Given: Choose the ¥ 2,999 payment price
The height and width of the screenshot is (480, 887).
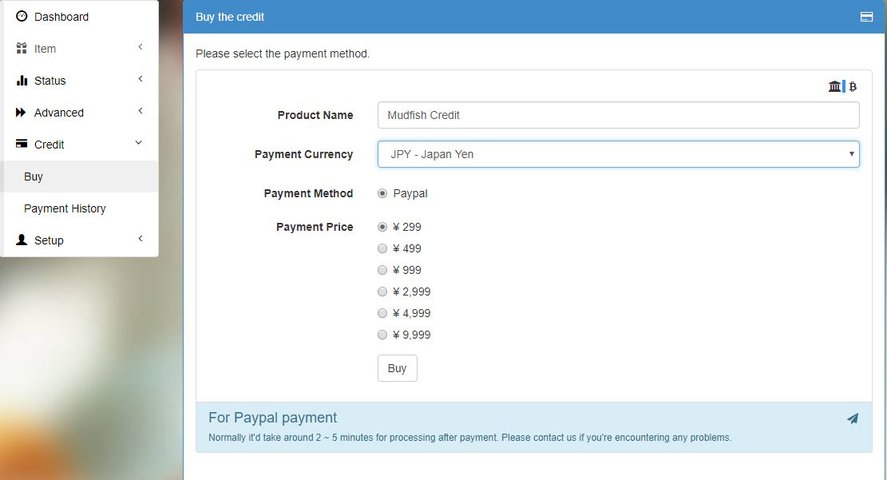Looking at the screenshot, I should pyautogui.click(x=382, y=291).
